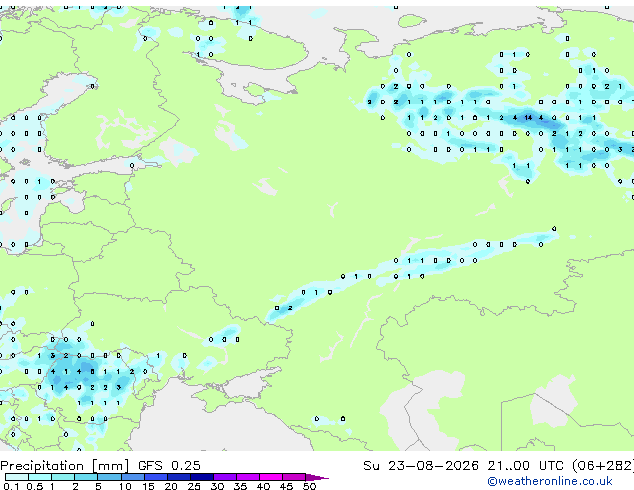Click legend scale label "45"
Image resolution: width=634 pixels, height=490 pixels.
(286, 486)
